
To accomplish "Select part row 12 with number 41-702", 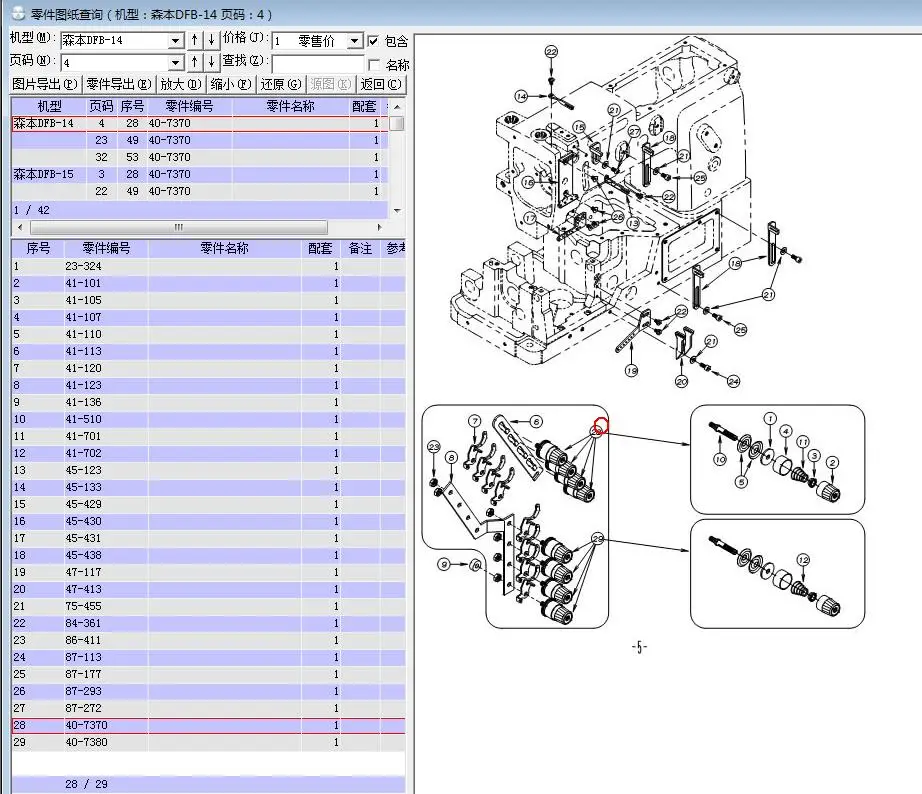I will point(208,453).
